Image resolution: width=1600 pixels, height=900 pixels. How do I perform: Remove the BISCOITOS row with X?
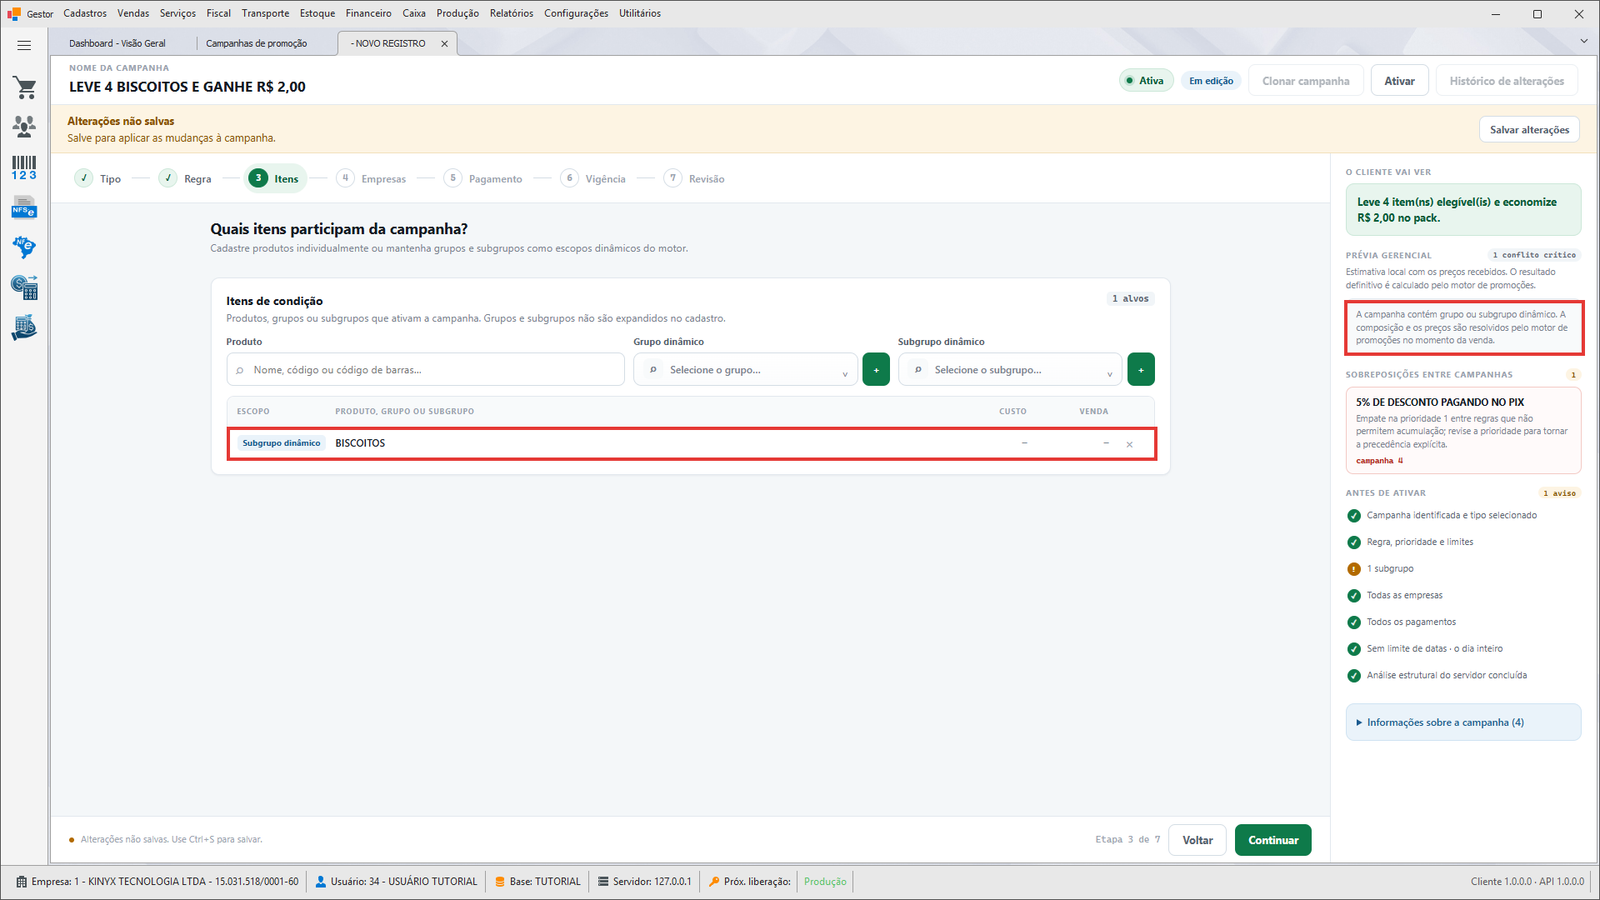click(1130, 444)
